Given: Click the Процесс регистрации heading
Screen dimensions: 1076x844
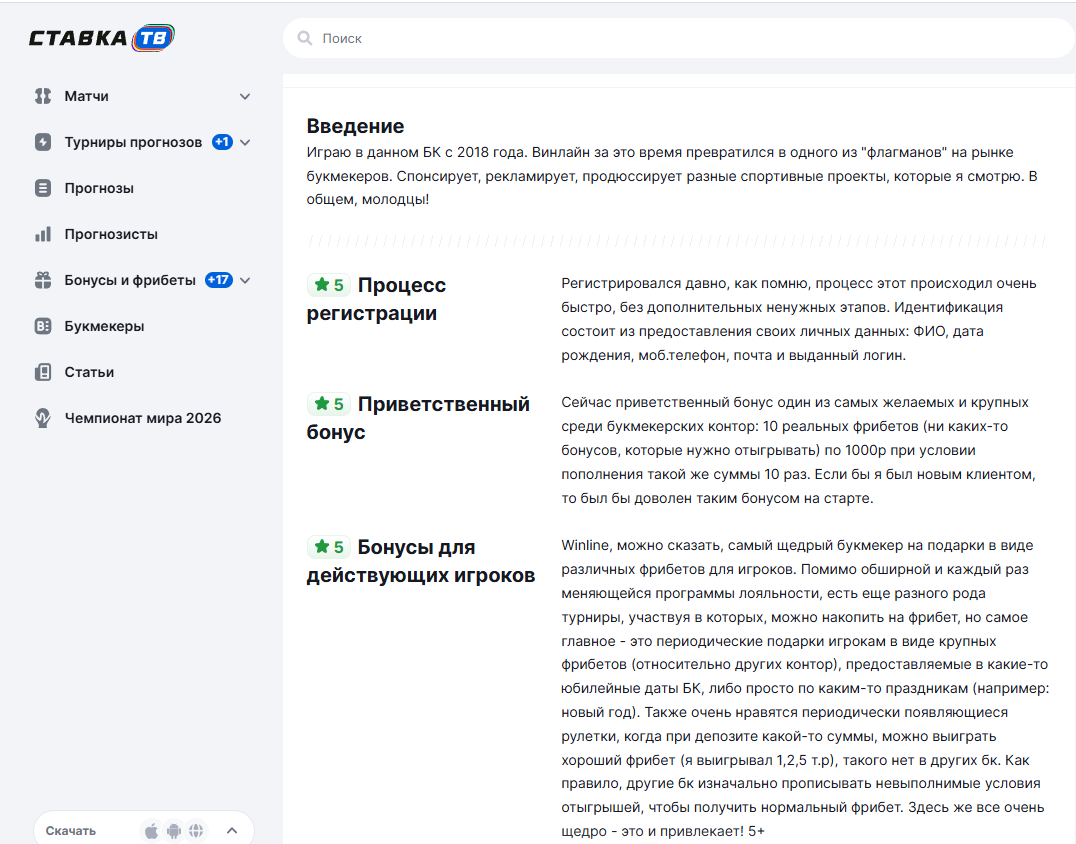Looking at the screenshot, I should click(x=376, y=298).
